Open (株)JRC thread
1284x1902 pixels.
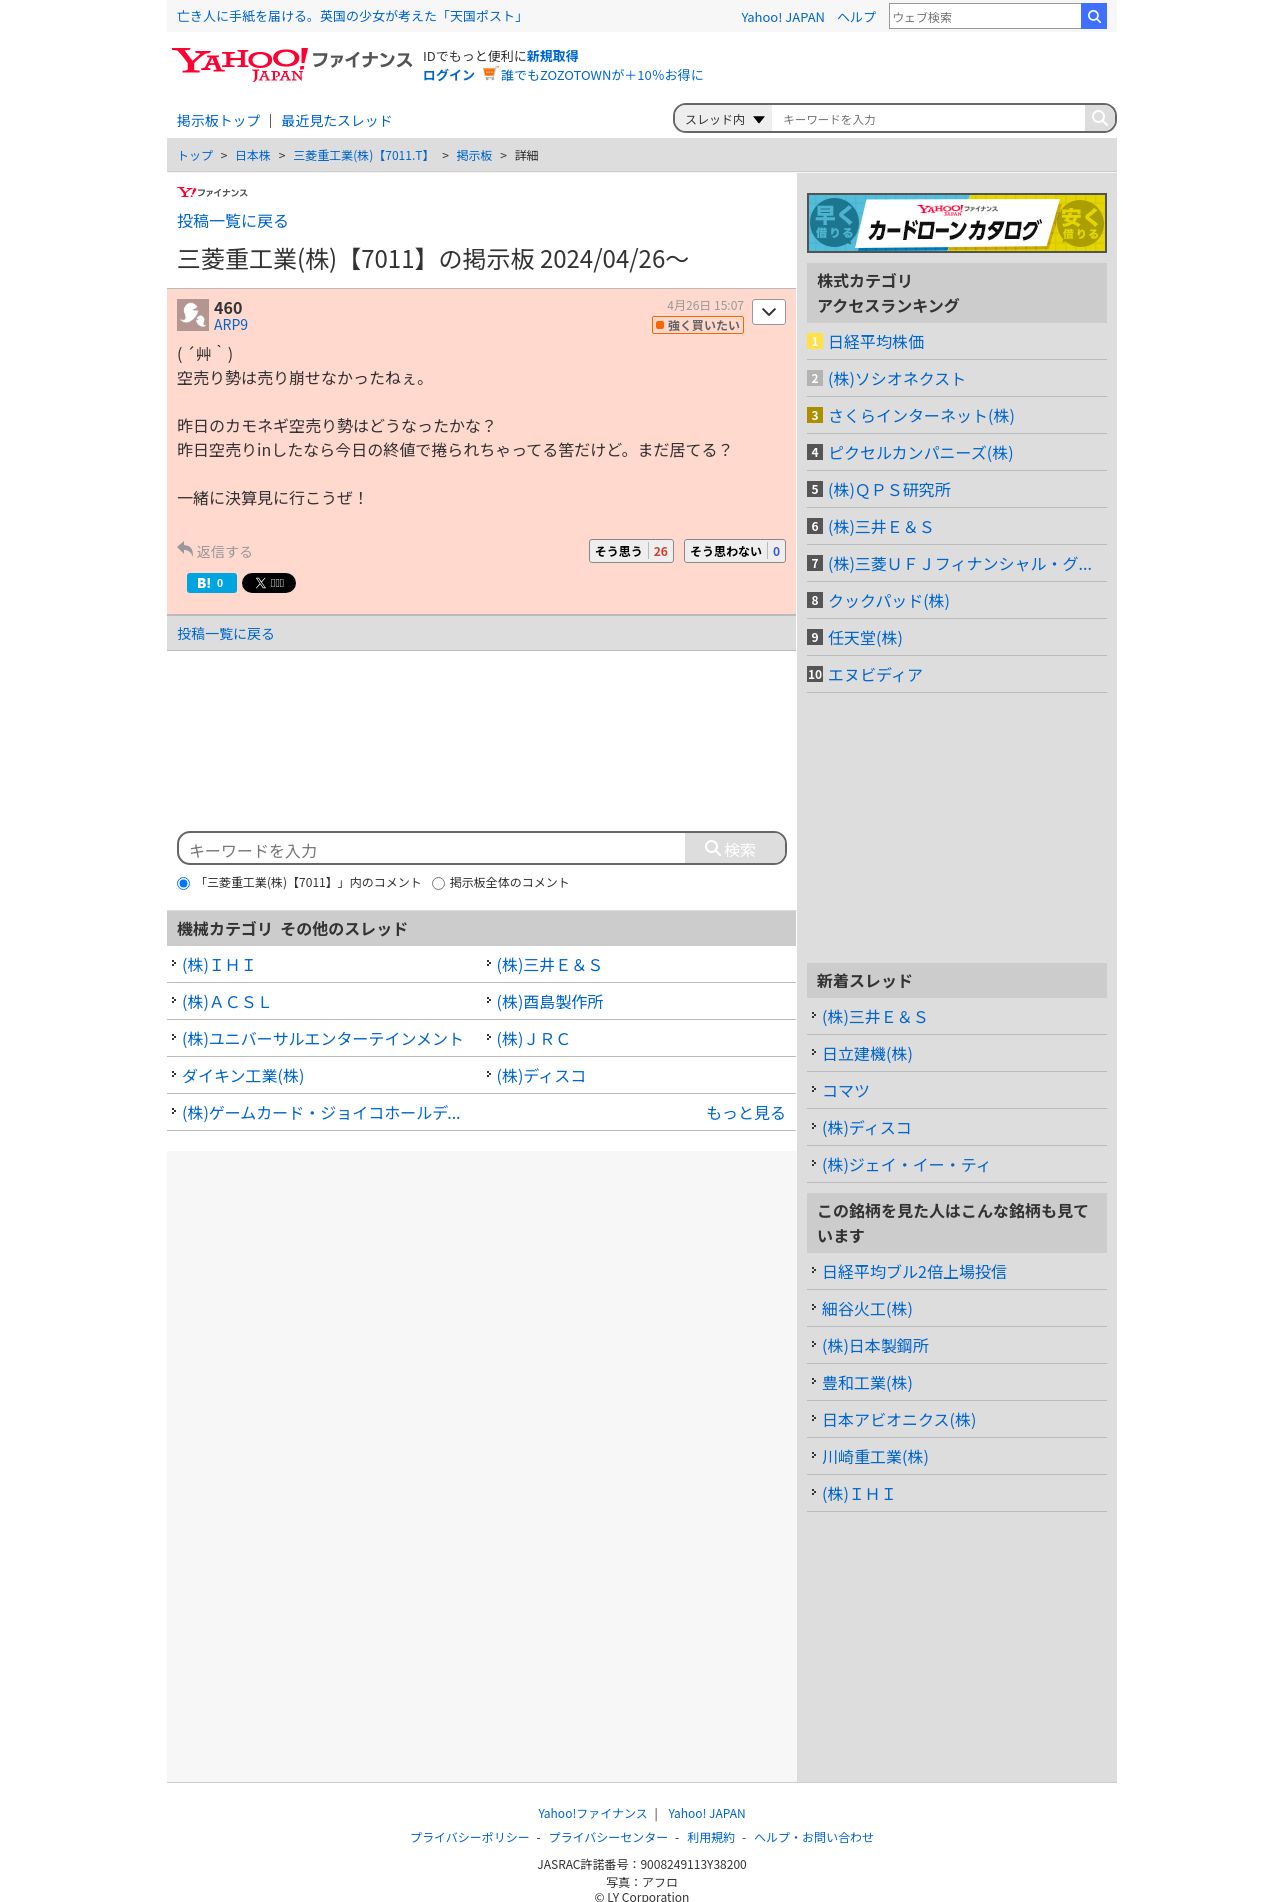coord(533,1039)
